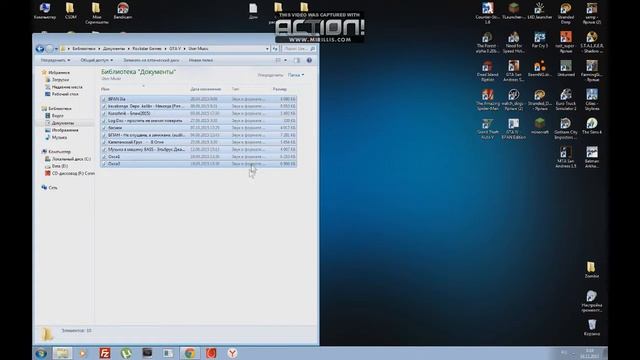This screenshot has height=360, width=640.
Task: Open the Explorer help icon
Action: tap(309, 60)
